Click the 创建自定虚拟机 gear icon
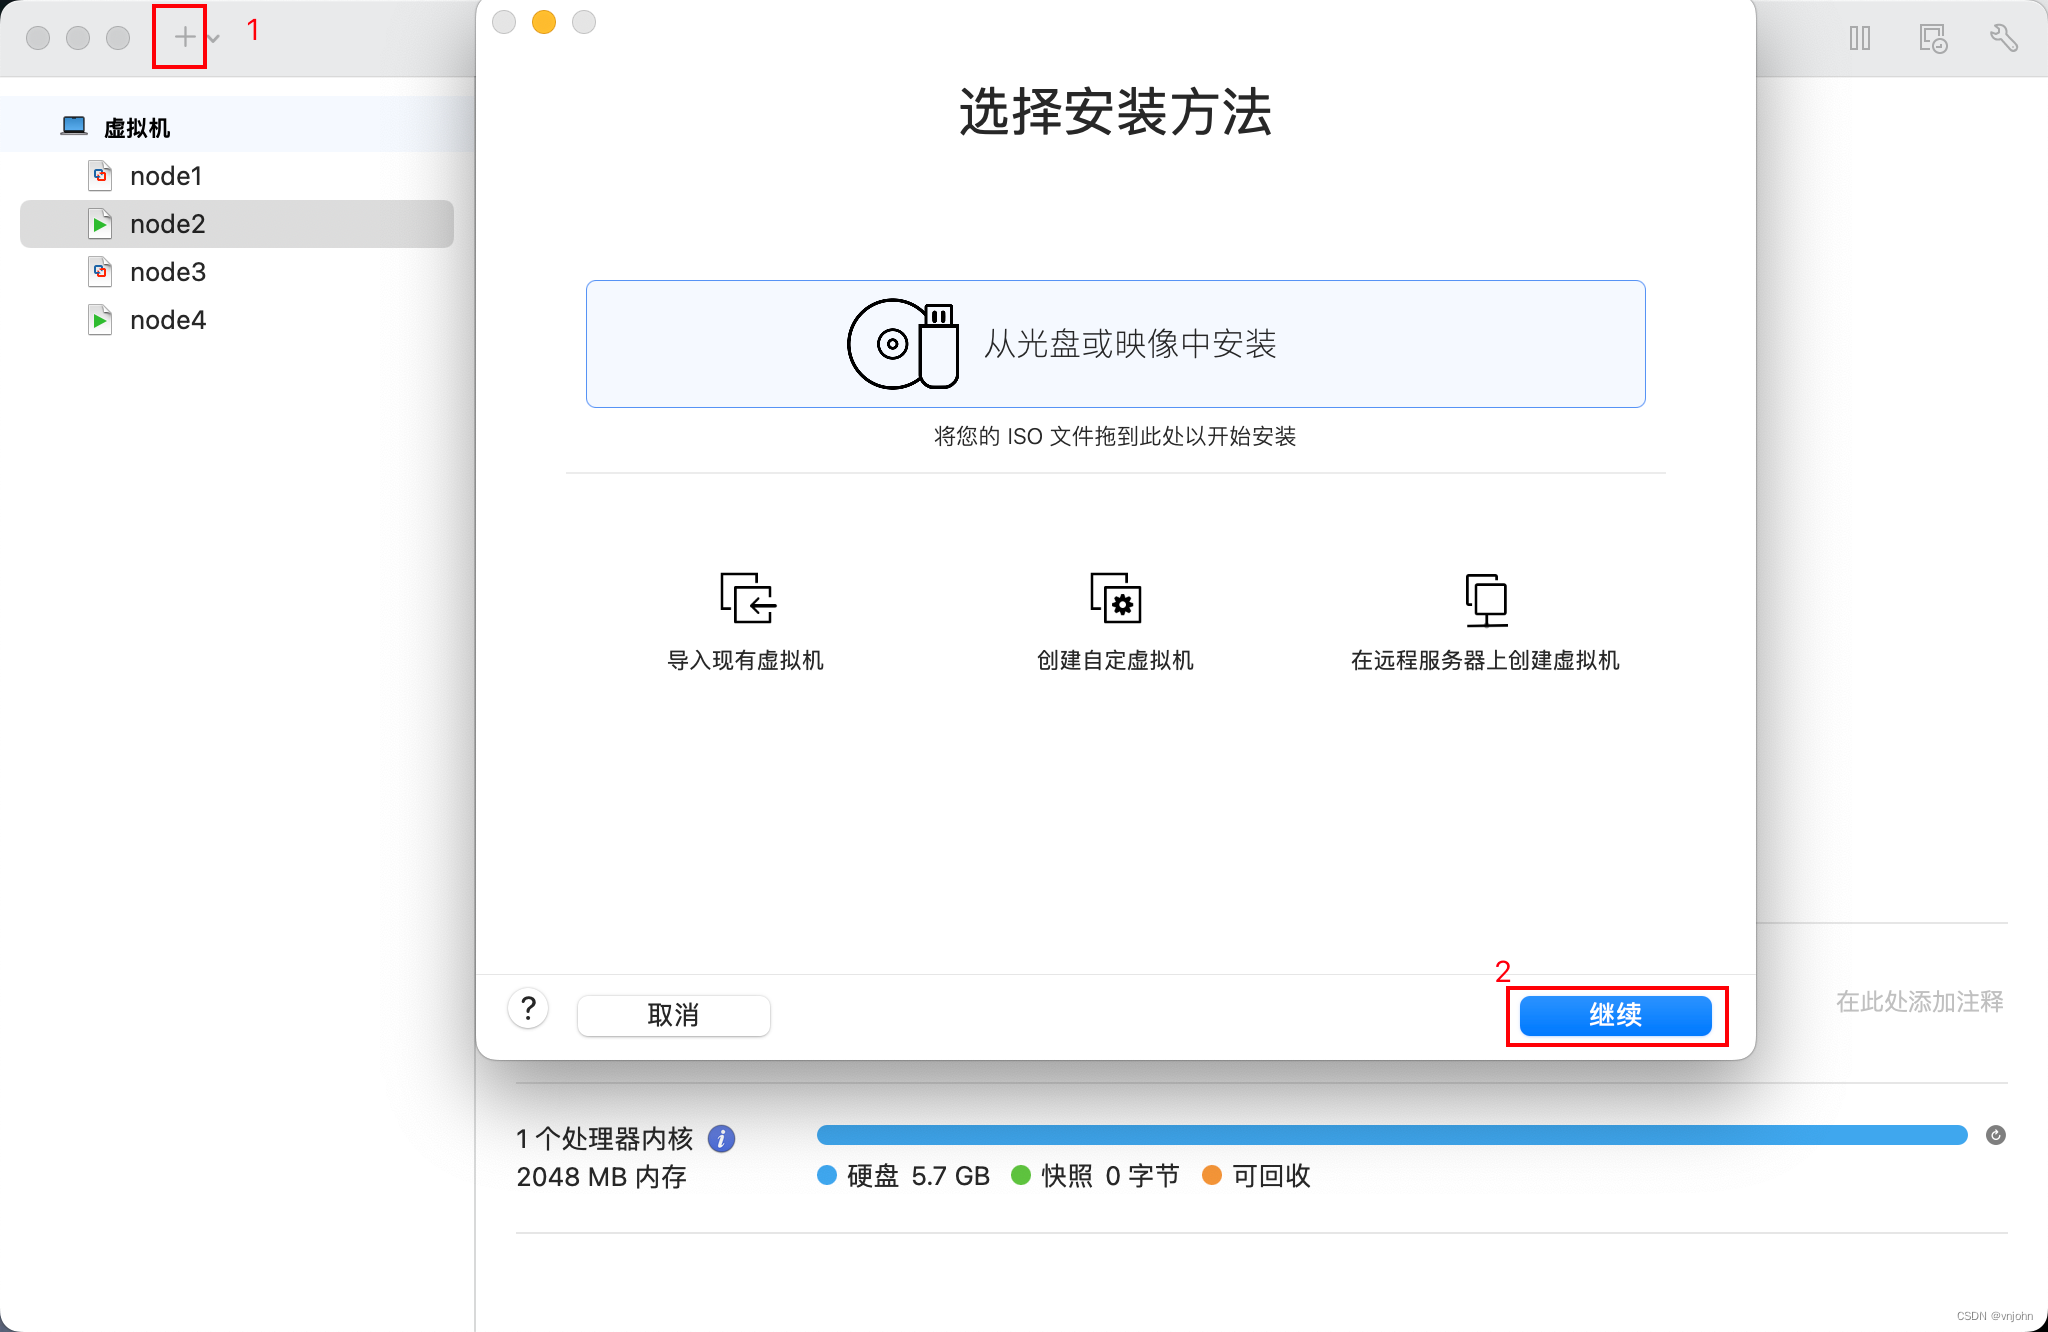 1116,598
